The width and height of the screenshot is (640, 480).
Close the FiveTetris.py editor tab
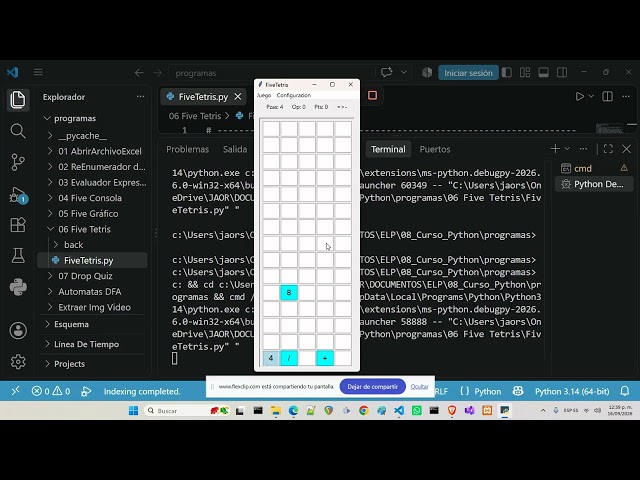[x=238, y=97]
